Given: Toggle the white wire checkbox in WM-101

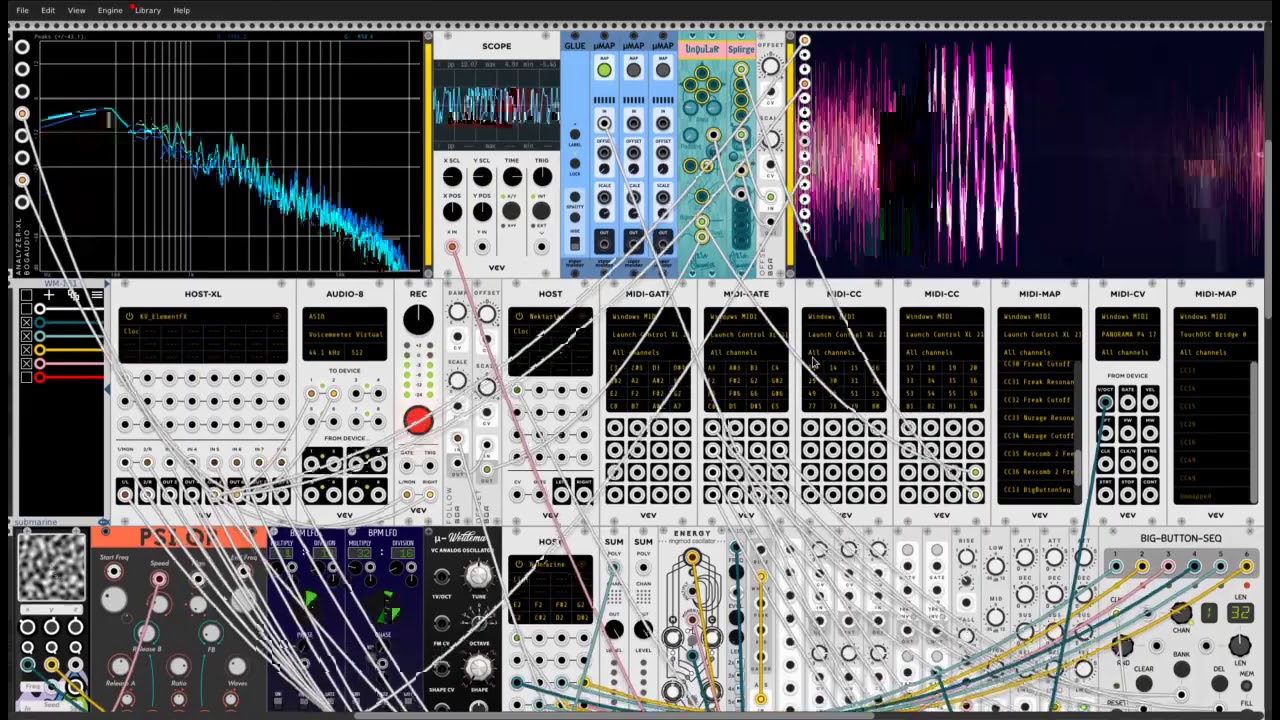Looking at the screenshot, I should (26, 310).
